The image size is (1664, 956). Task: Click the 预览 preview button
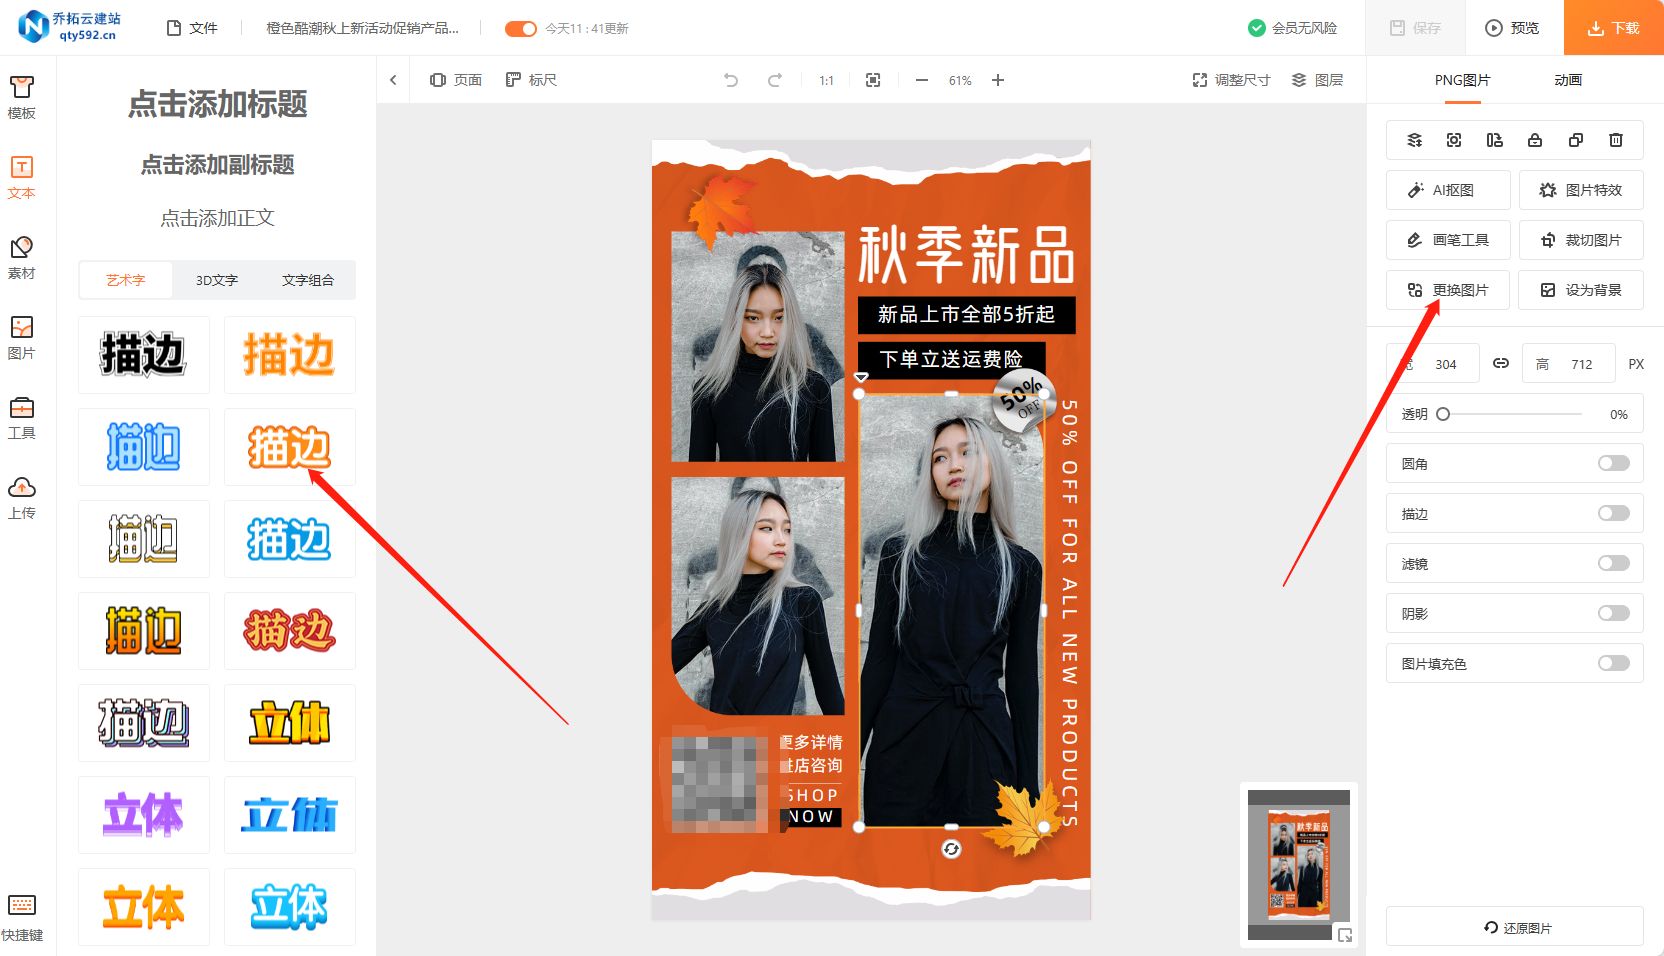click(1513, 28)
